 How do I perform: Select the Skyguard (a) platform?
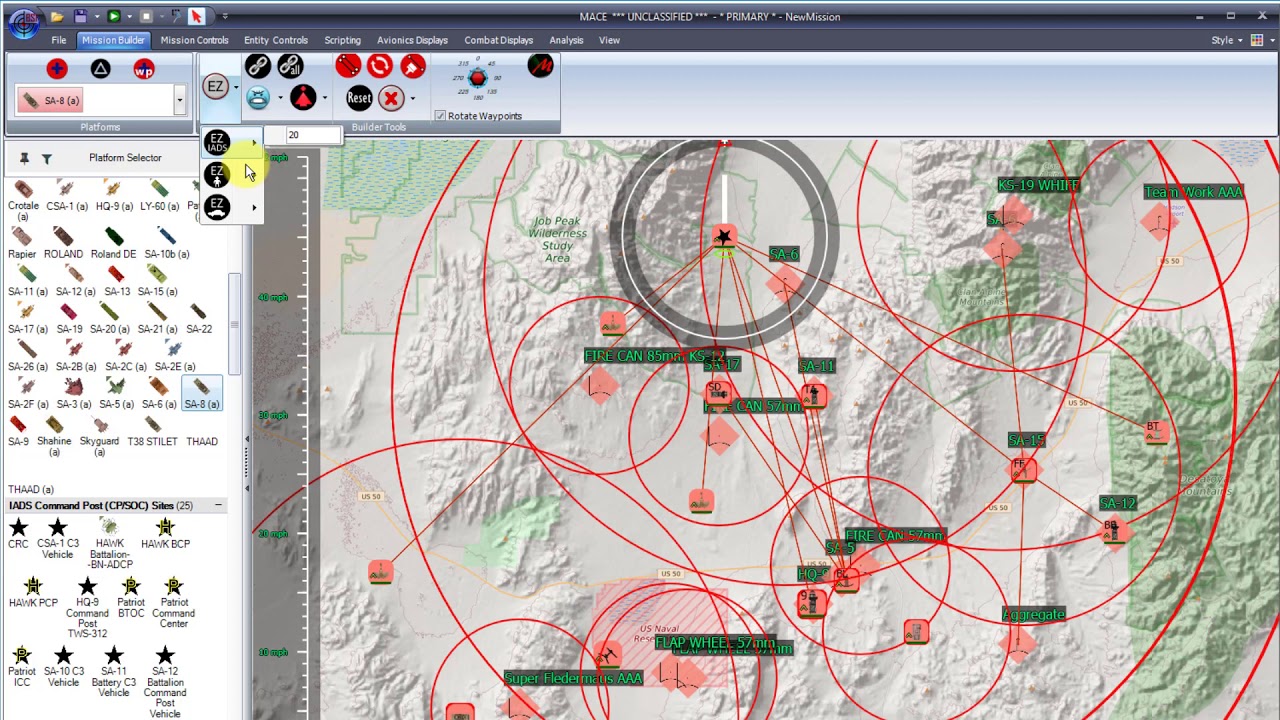[x=99, y=438]
